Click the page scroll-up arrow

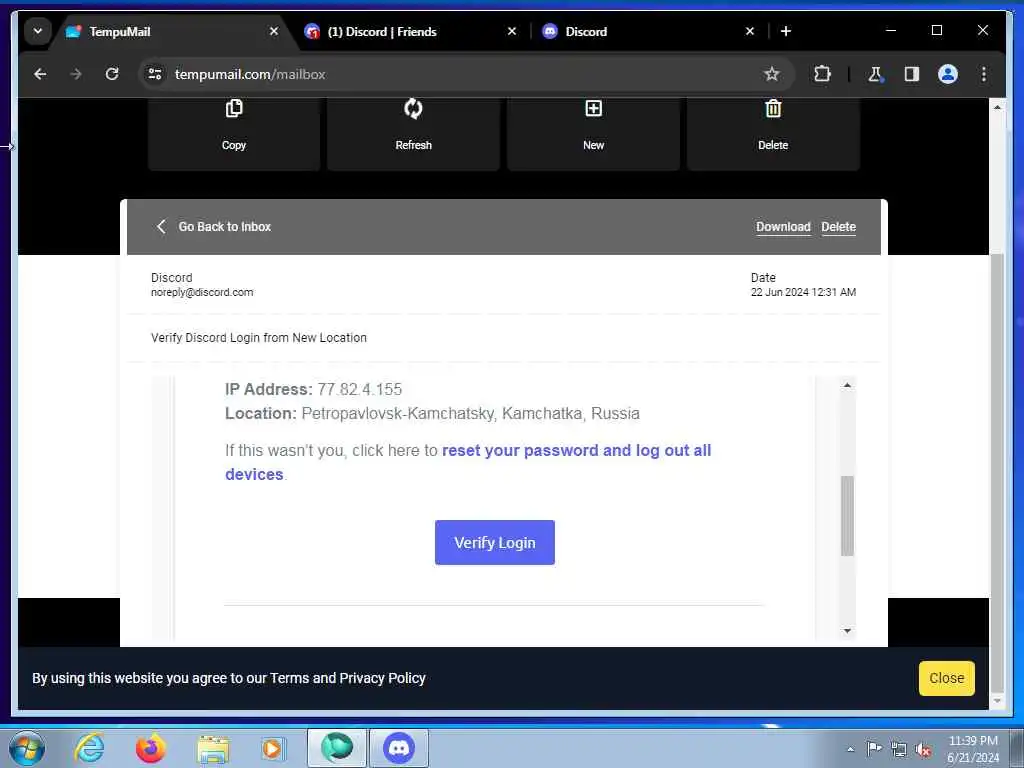[997, 107]
